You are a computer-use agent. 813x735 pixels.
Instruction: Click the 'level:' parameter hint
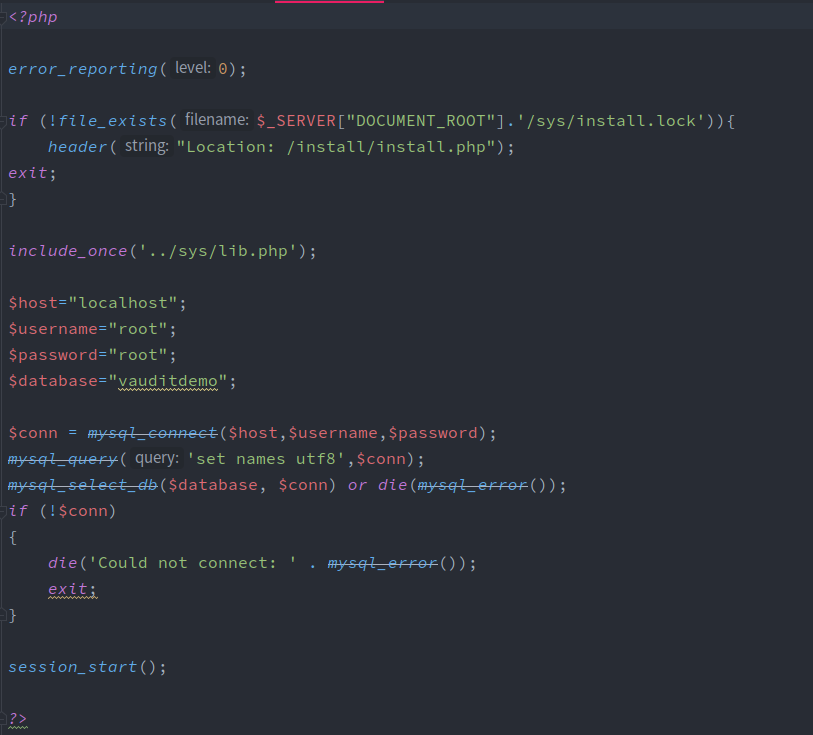[192, 68]
